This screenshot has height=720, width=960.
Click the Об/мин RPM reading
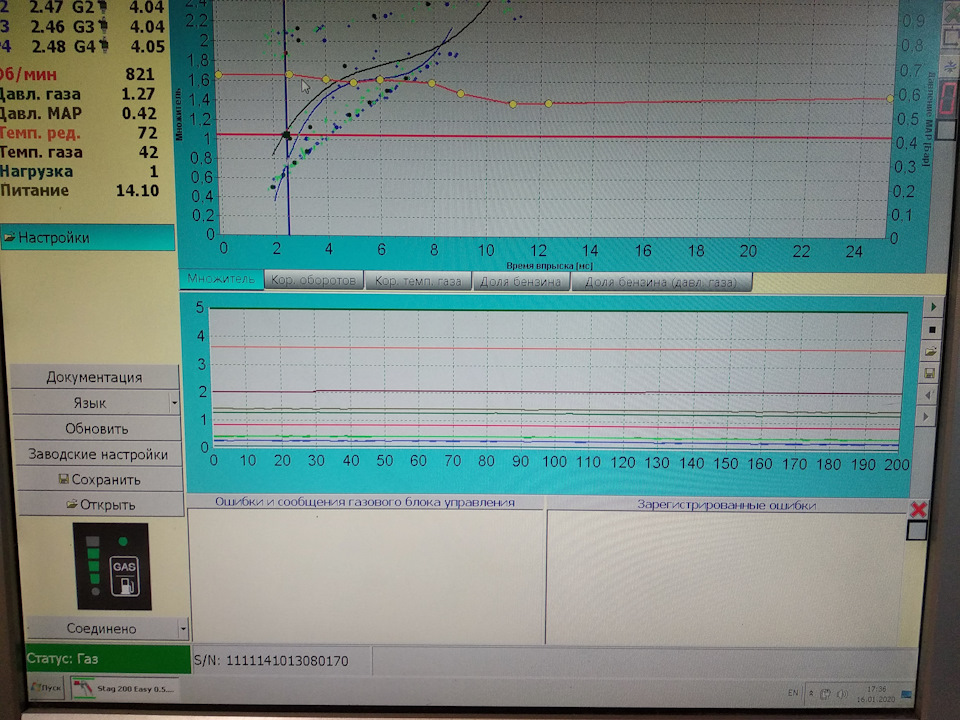tap(140, 74)
